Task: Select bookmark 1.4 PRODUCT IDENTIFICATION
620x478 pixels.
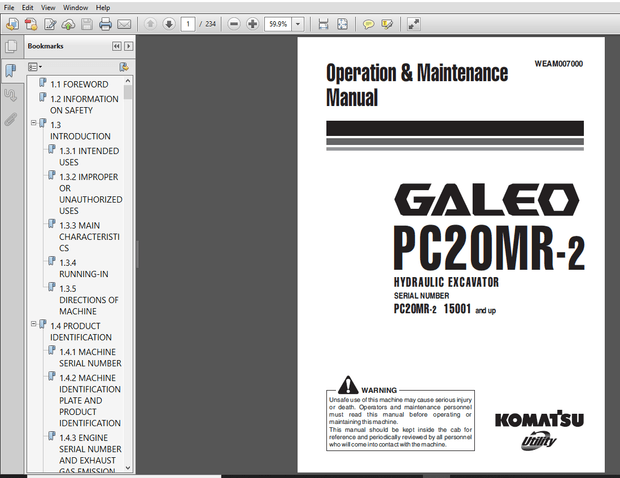Action: pyautogui.click(x=81, y=331)
